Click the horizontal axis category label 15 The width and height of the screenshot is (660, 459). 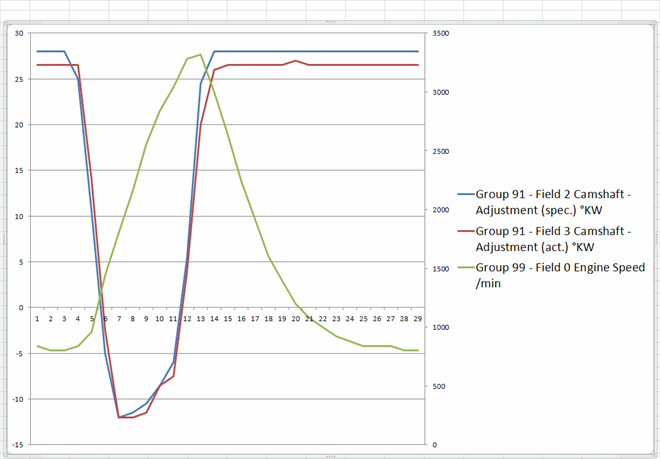click(x=228, y=319)
